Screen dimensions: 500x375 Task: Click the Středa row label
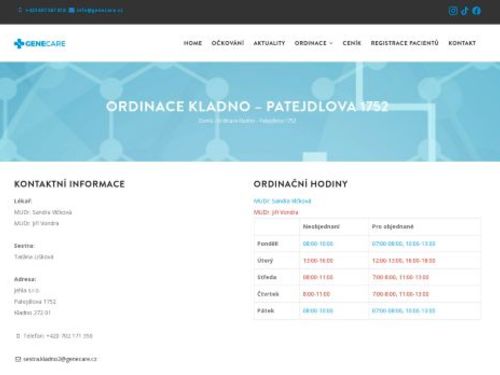(x=267, y=277)
